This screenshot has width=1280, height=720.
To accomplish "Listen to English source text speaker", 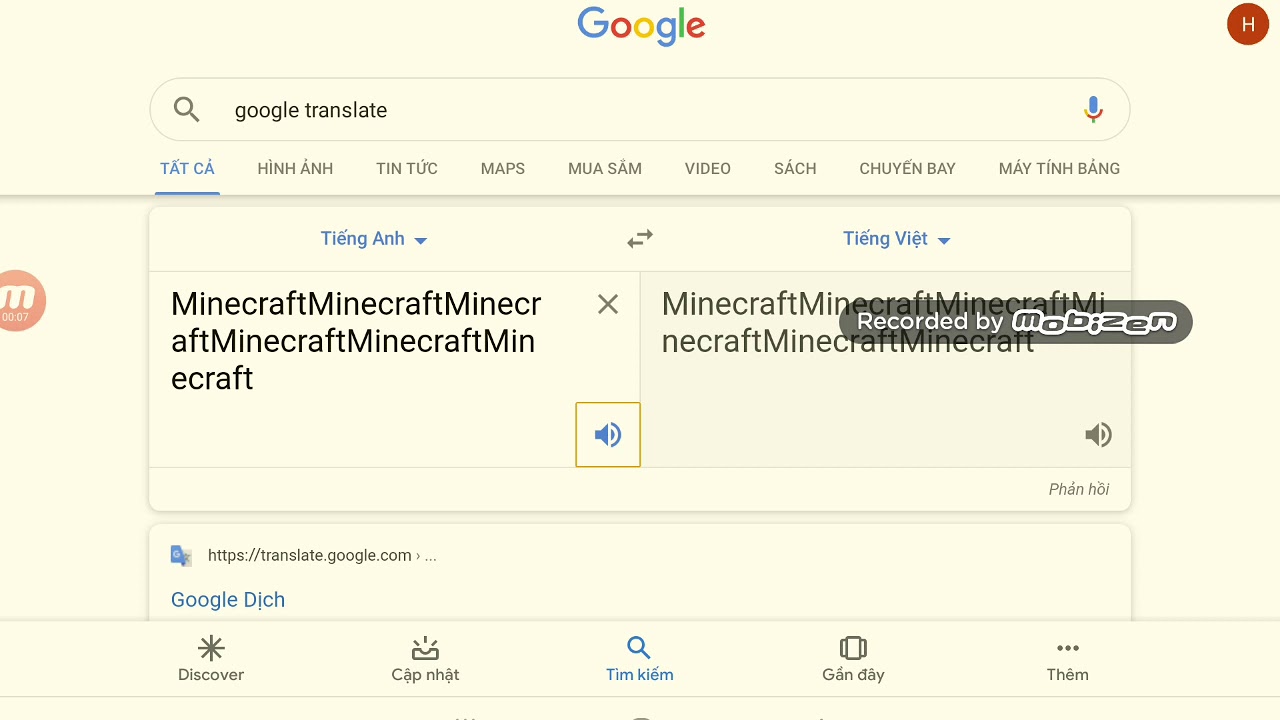I will pos(608,434).
